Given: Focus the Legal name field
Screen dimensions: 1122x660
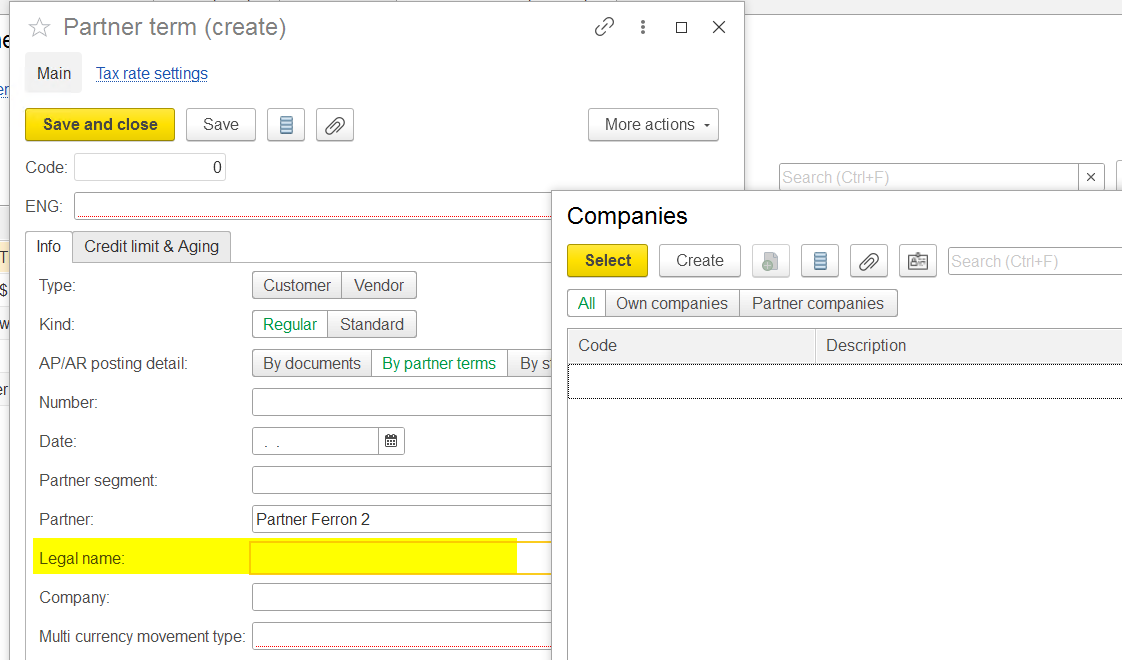Looking at the screenshot, I should (x=401, y=558).
